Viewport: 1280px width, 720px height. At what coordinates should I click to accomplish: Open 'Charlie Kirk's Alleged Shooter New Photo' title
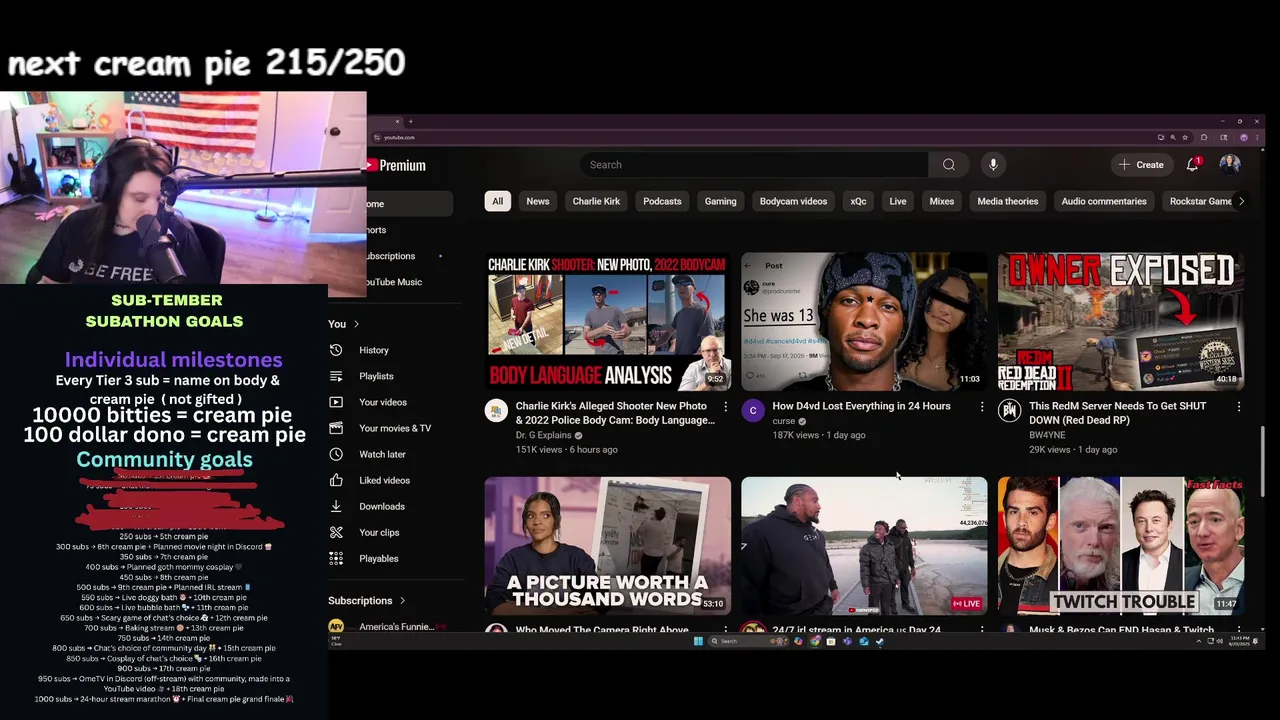[615, 413]
